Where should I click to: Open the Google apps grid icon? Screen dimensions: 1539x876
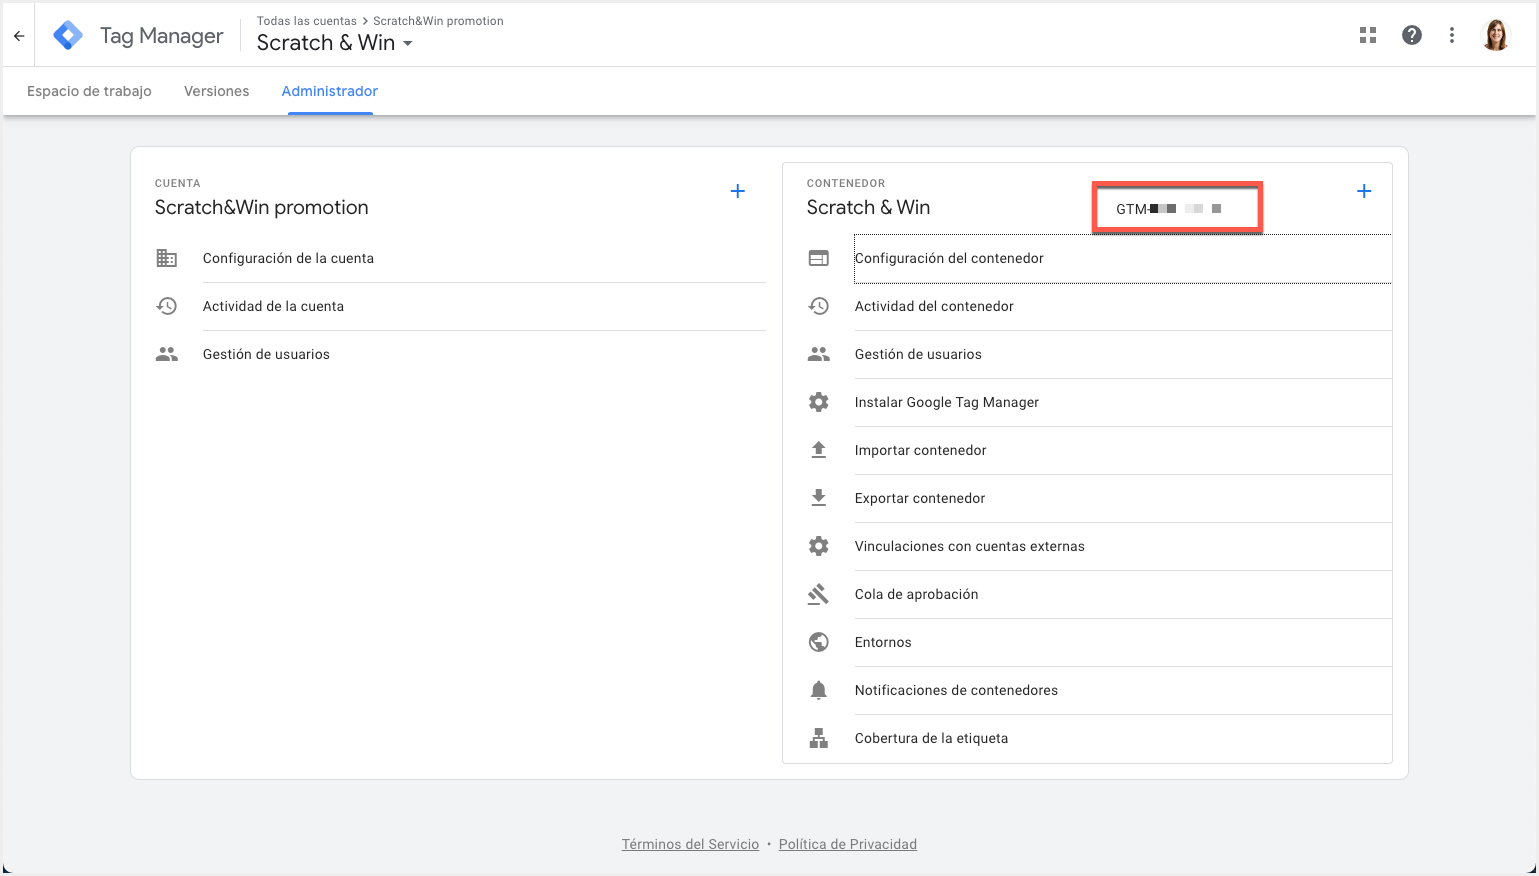pos(1368,36)
